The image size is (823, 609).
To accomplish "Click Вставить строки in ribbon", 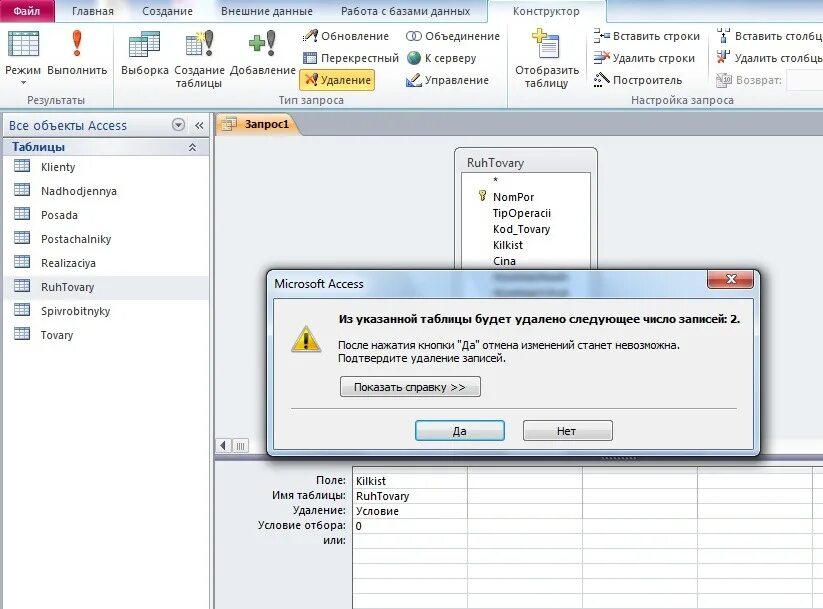I will pos(647,36).
